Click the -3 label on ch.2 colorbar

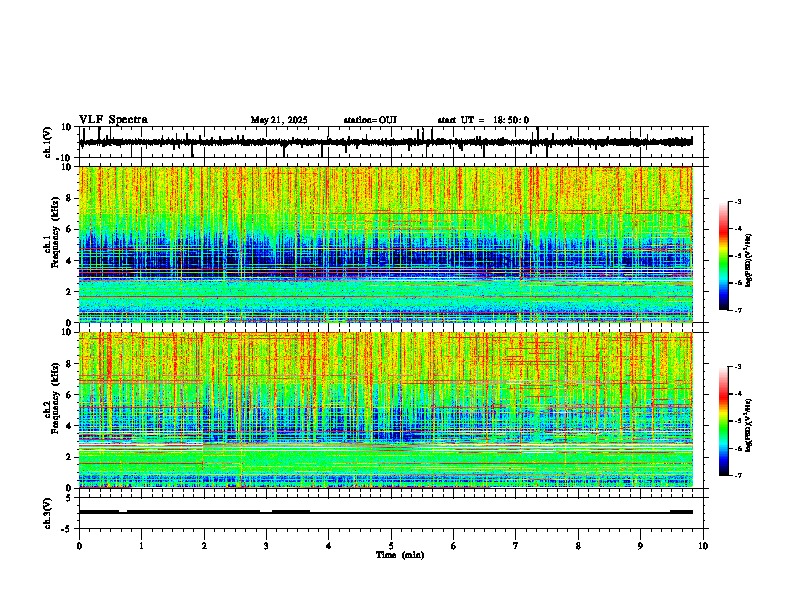(x=737, y=367)
